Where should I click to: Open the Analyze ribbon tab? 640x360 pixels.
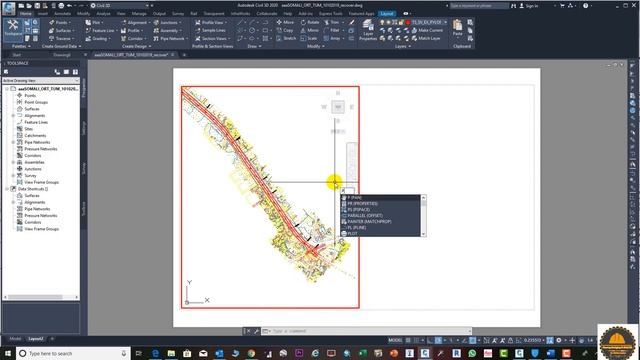point(103,13)
